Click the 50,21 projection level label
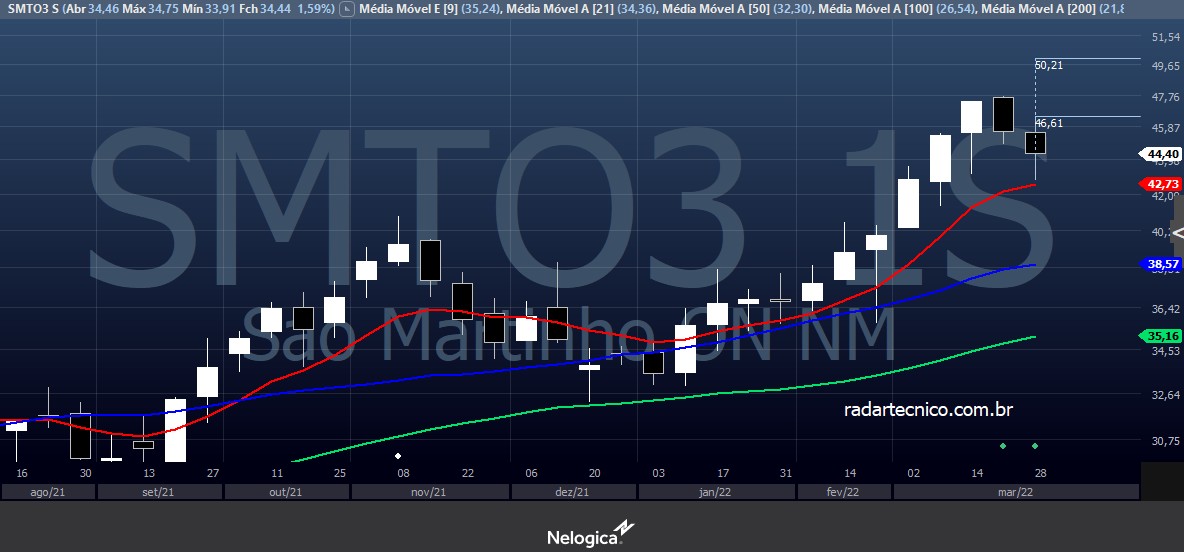Viewport: 1184px width, 552px height. point(1049,65)
